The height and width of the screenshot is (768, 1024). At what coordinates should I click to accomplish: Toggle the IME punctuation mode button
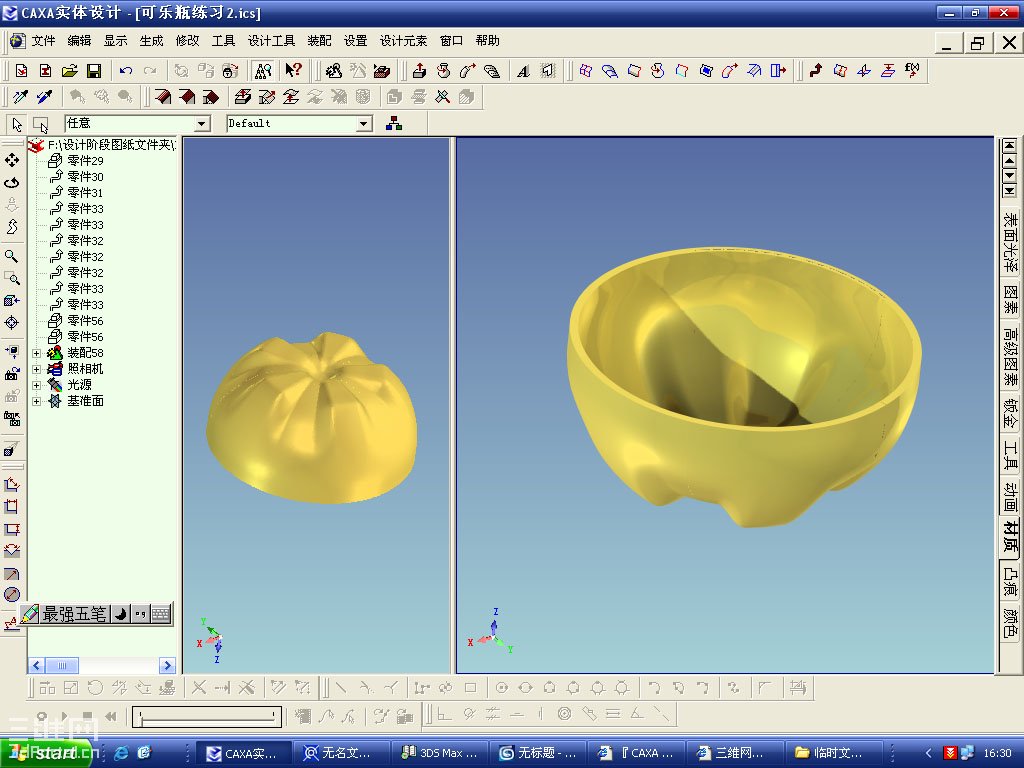(x=140, y=614)
